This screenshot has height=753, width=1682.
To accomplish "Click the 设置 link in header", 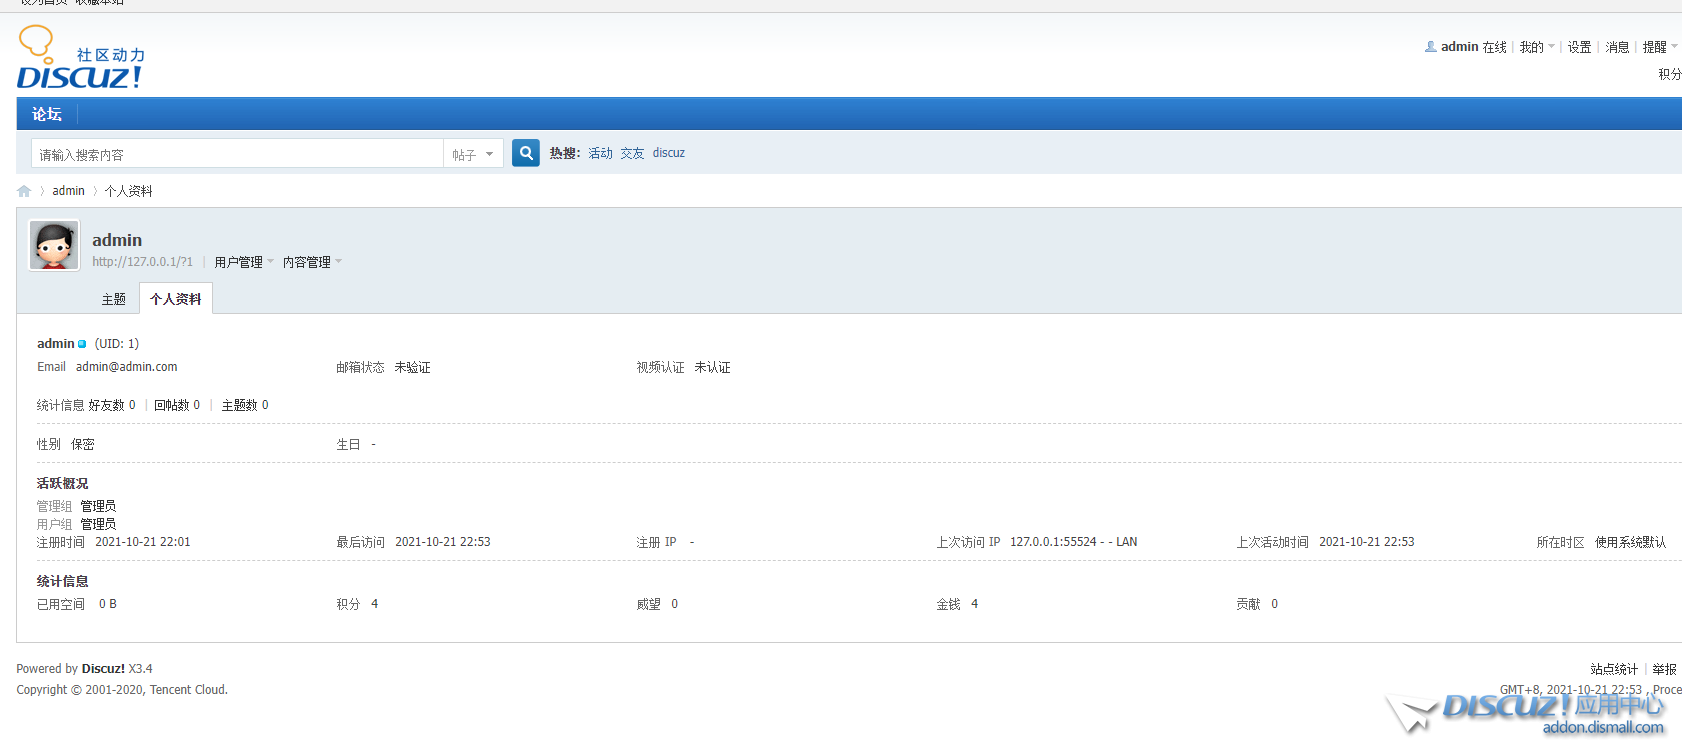I will tap(1579, 47).
